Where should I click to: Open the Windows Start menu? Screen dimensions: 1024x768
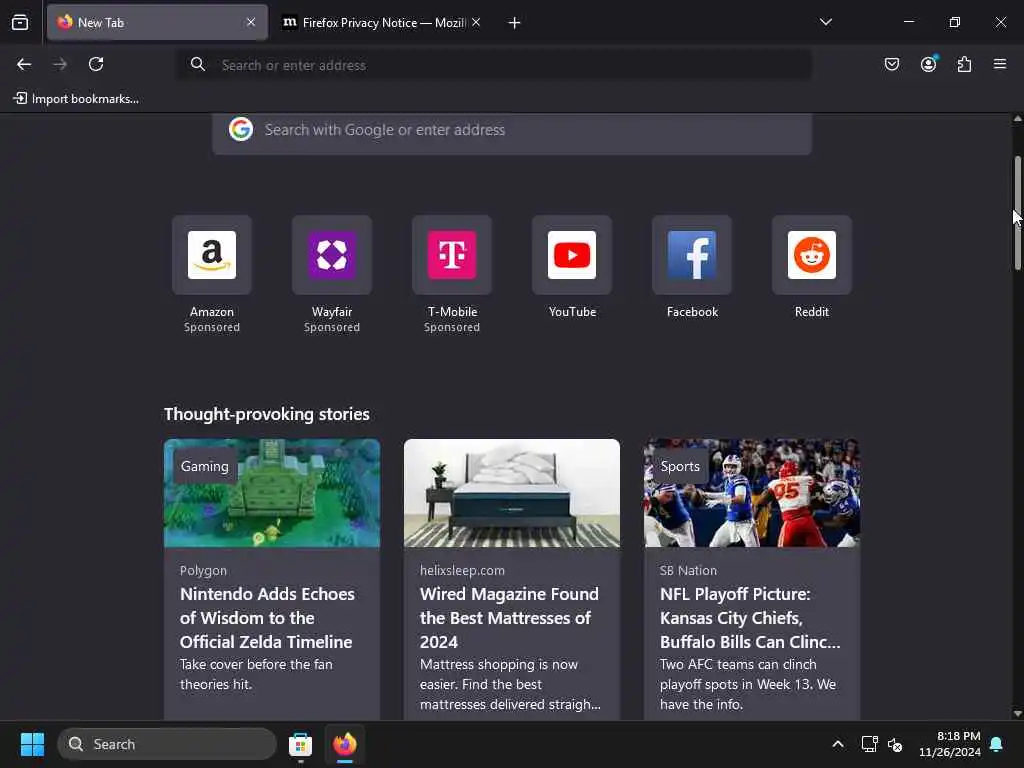[32, 744]
